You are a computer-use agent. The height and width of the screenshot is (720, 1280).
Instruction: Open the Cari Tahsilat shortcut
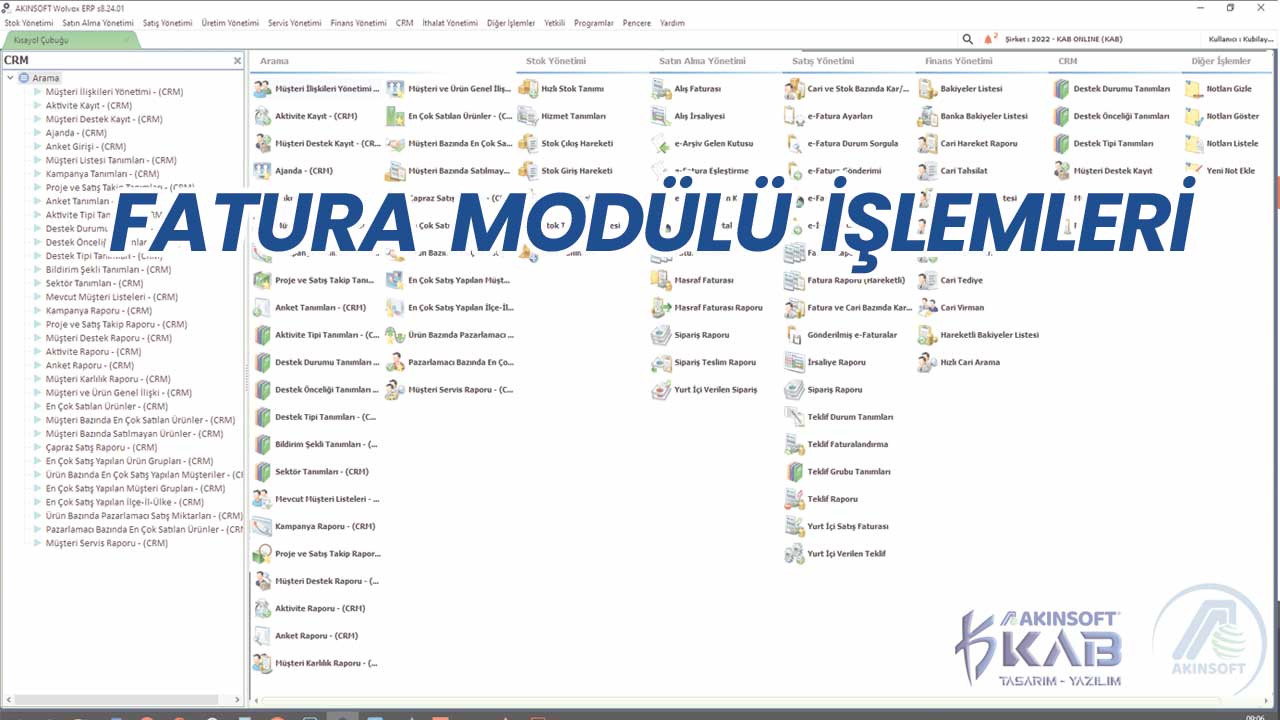(953, 171)
